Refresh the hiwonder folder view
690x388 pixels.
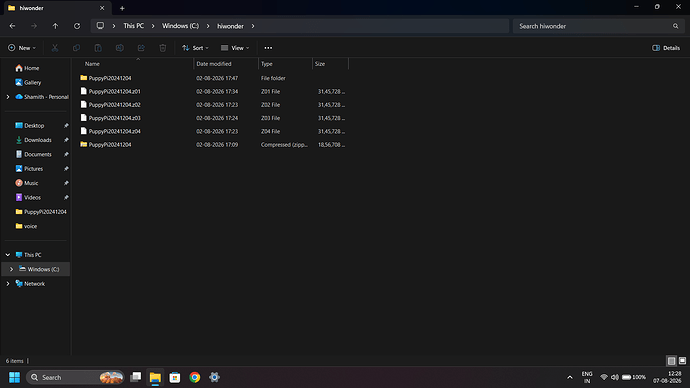[x=77, y=26]
